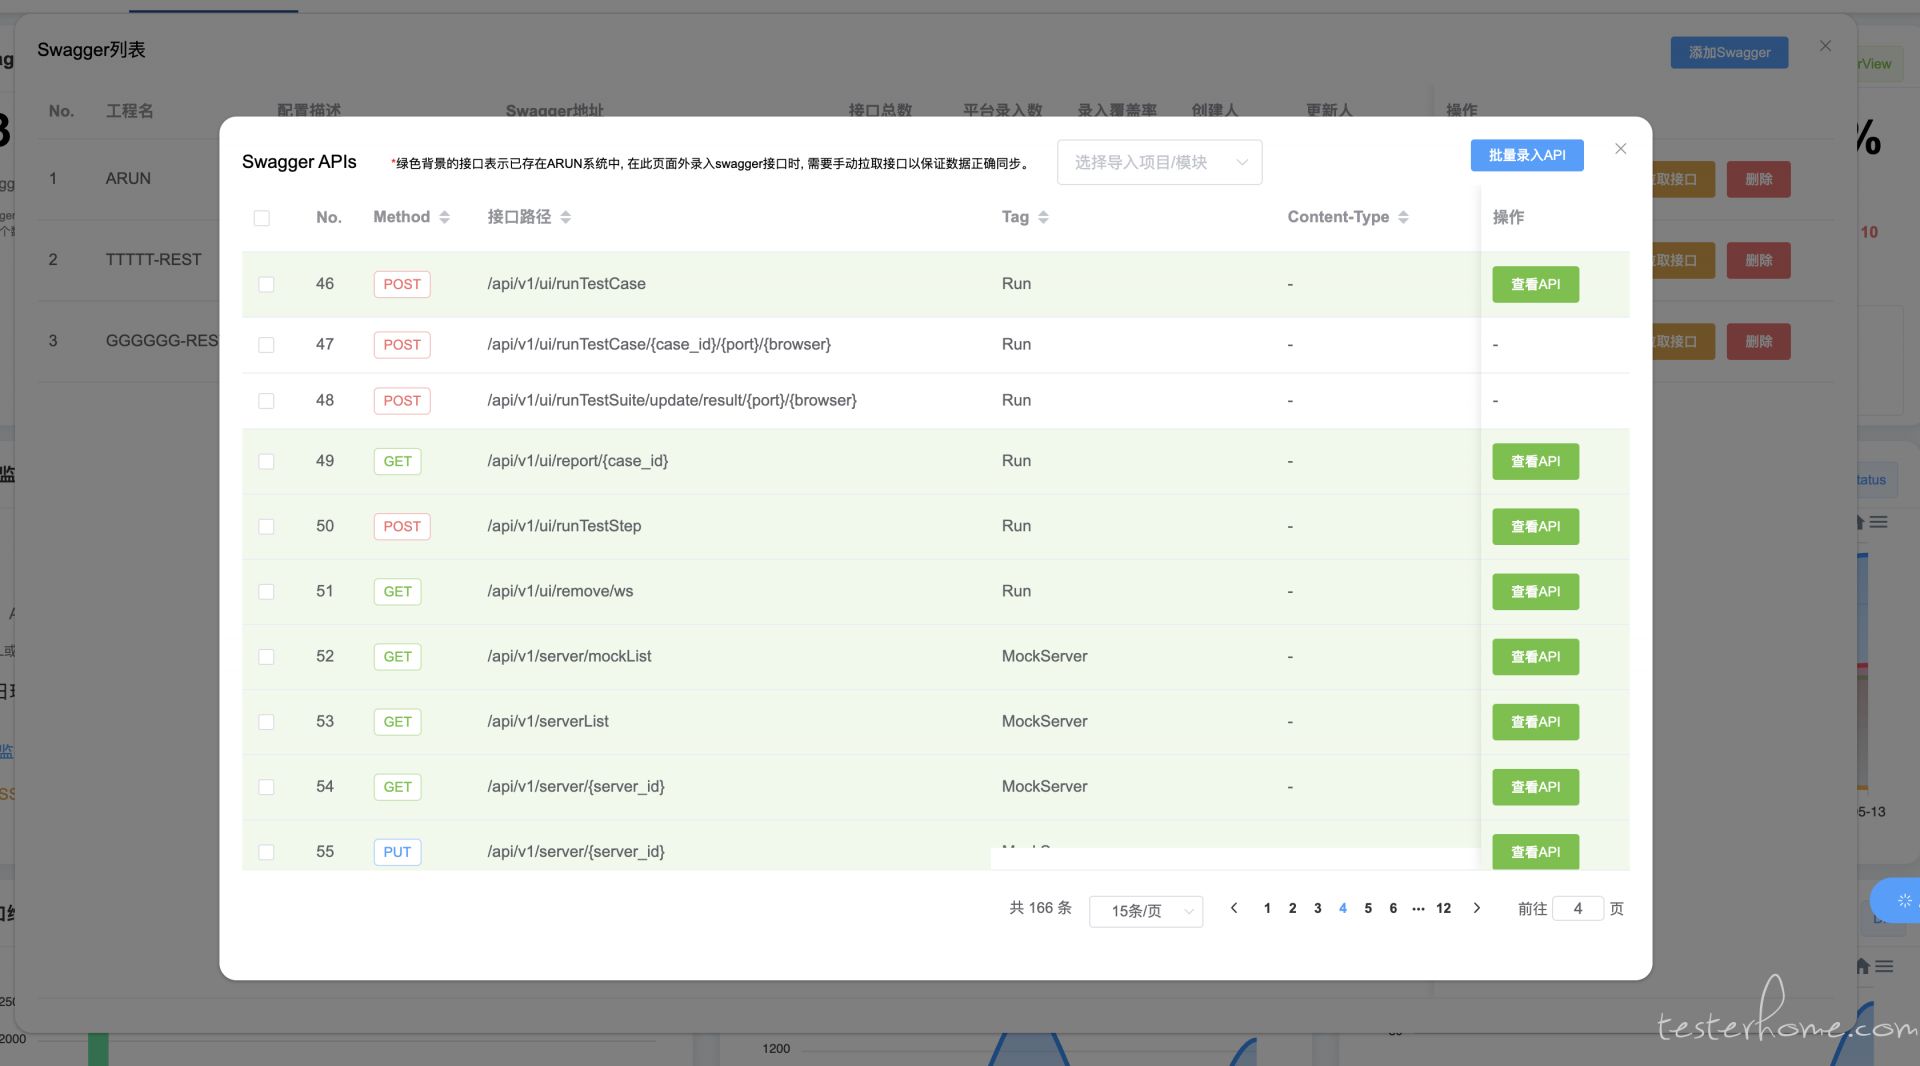
Task: Check the row 55 checkbox
Action: 266,852
